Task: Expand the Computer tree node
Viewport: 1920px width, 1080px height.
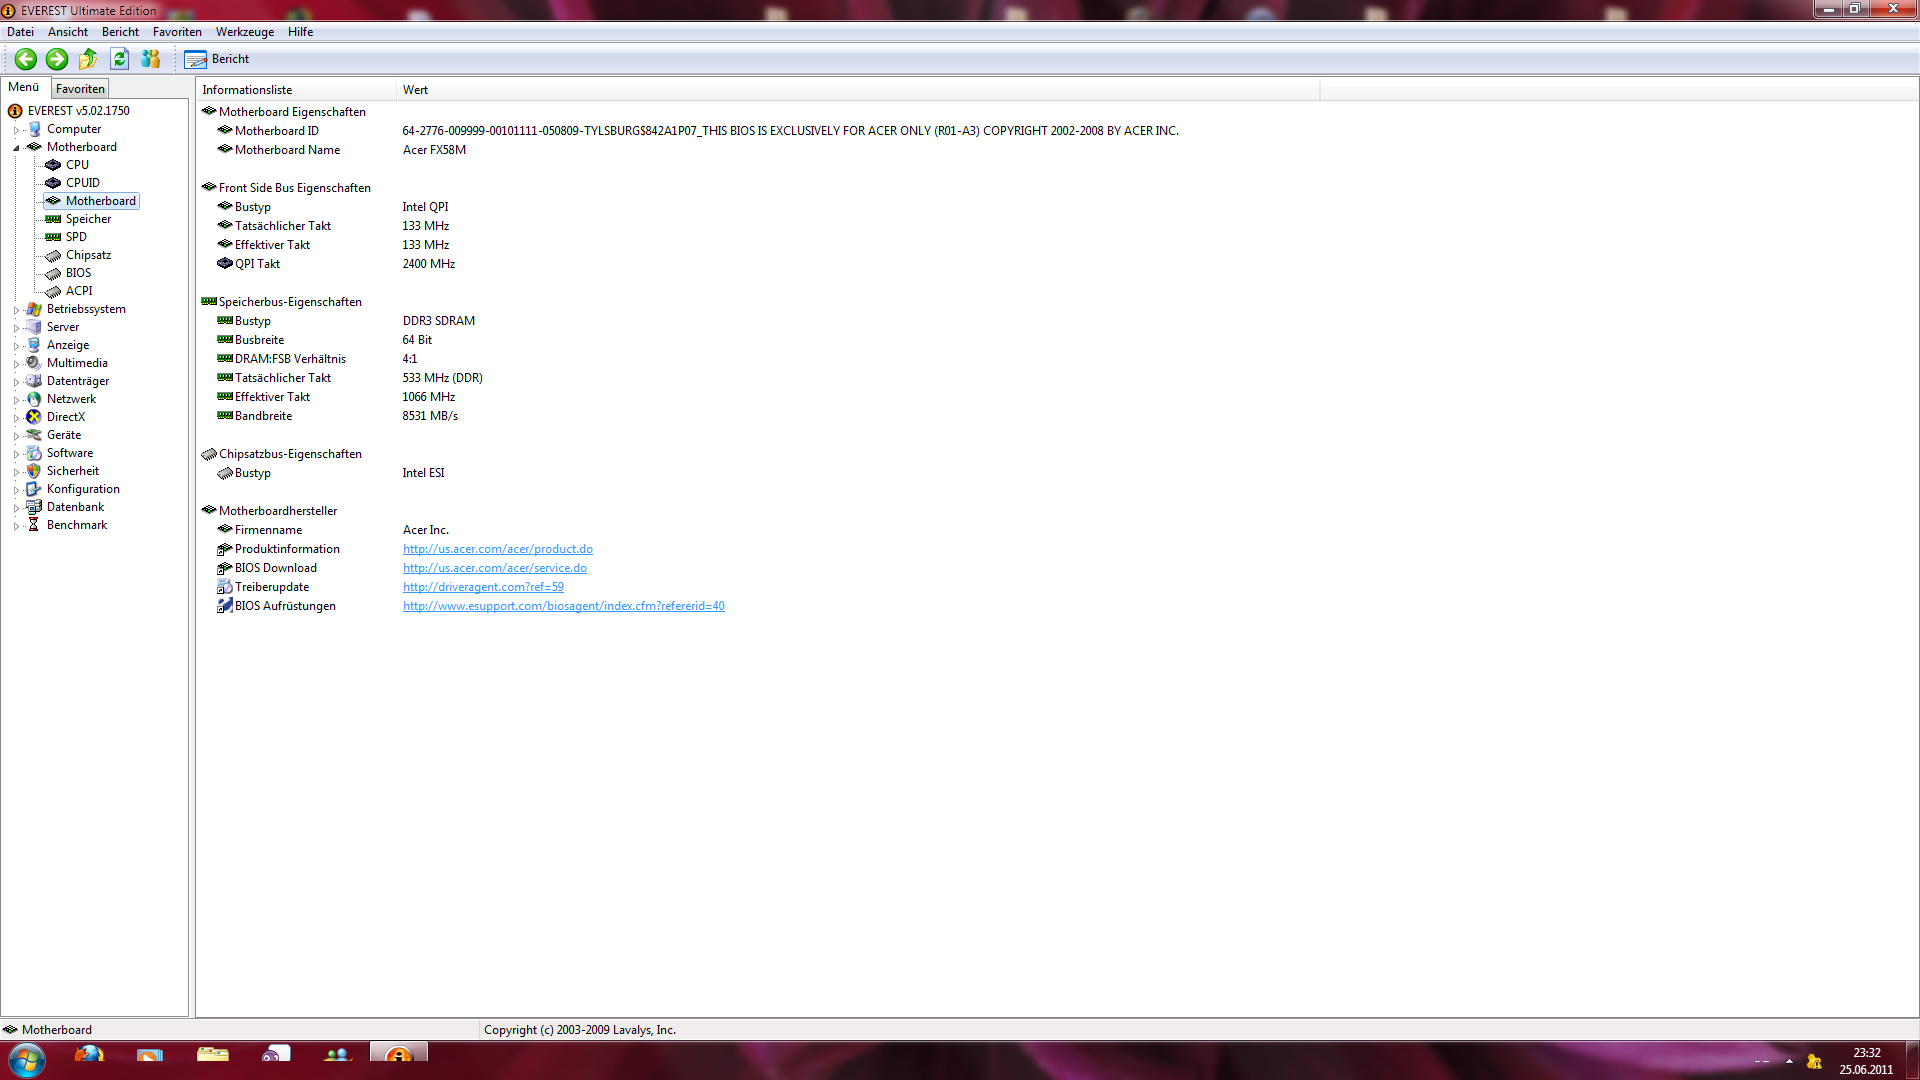Action: click(x=16, y=130)
